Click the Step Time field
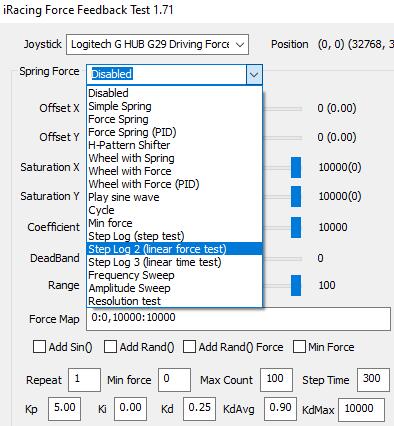The image size is (394, 426). pyautogui.click(x=373, y=380)
